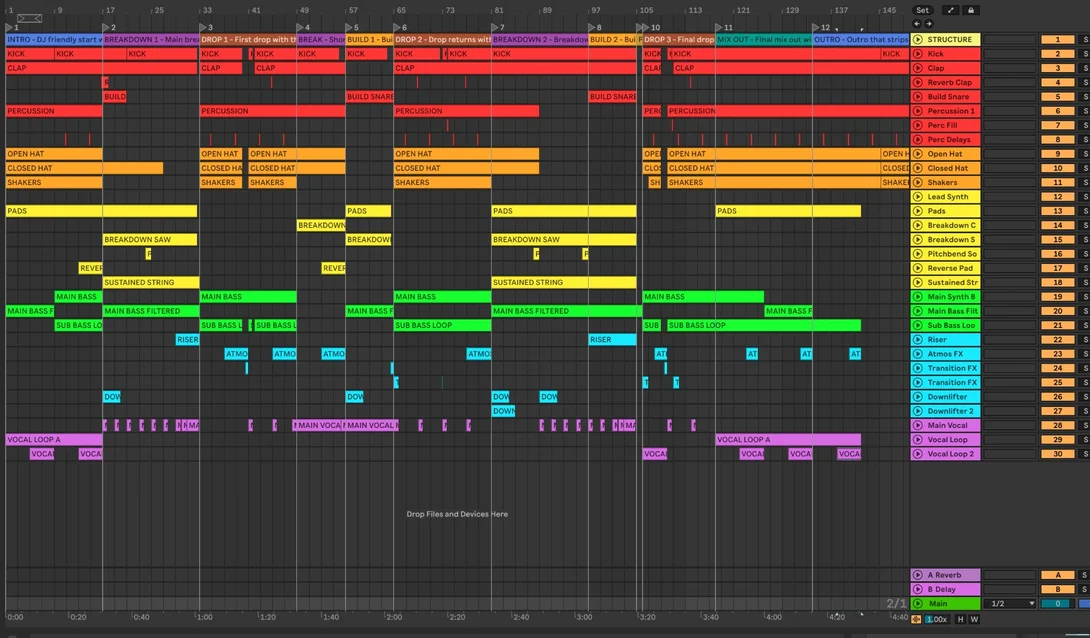Click the Main track volume field showing 0

[x=1057, y=603]
